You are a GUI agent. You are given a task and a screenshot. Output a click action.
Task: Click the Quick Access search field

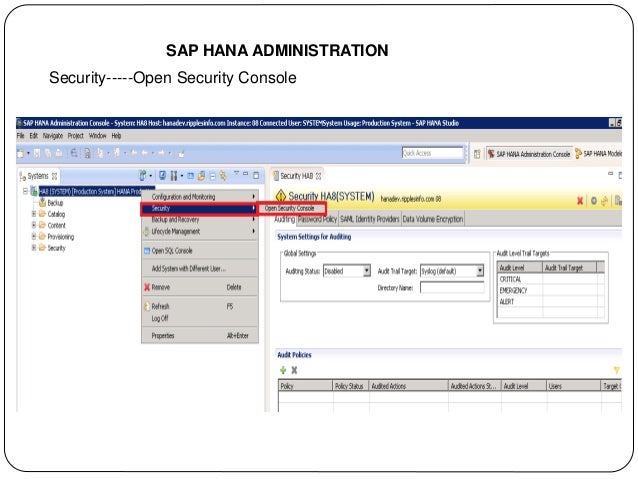[x=433, y=153]
